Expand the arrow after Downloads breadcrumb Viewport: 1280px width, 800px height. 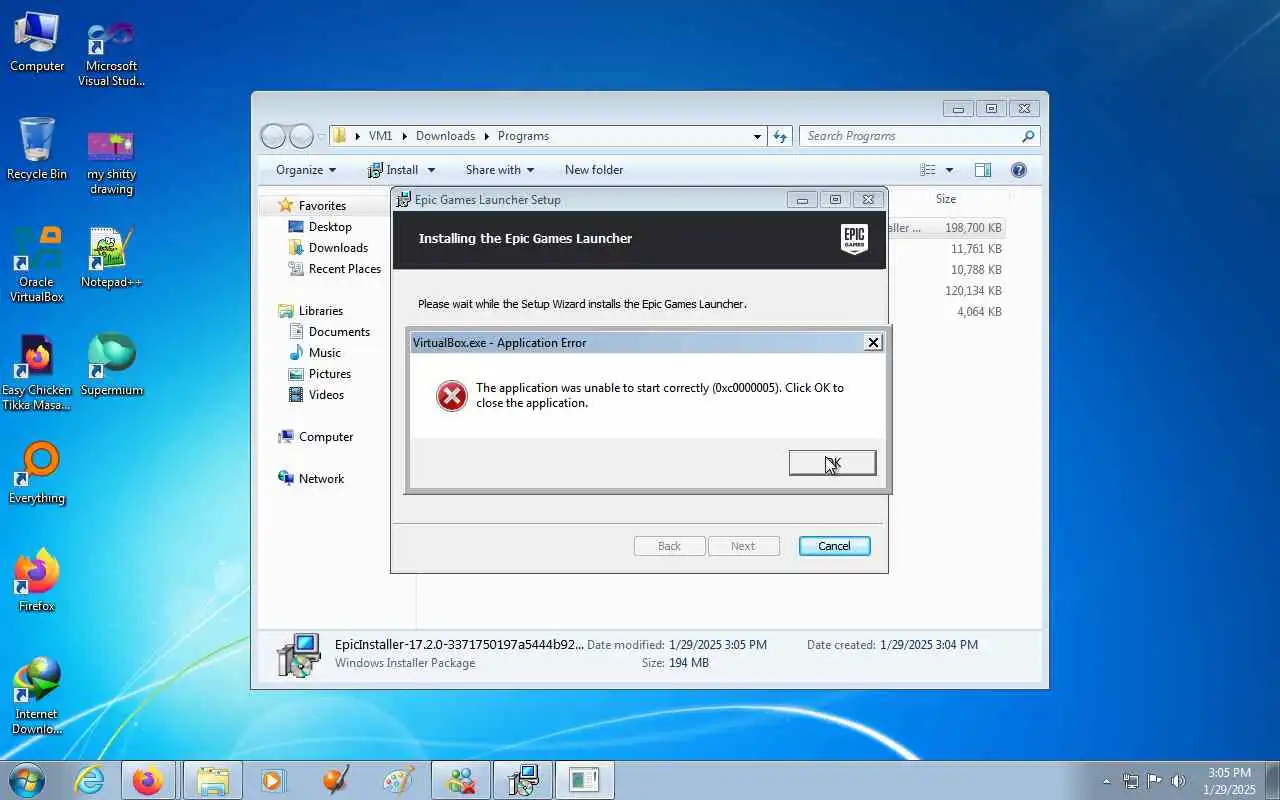point(488,136)
